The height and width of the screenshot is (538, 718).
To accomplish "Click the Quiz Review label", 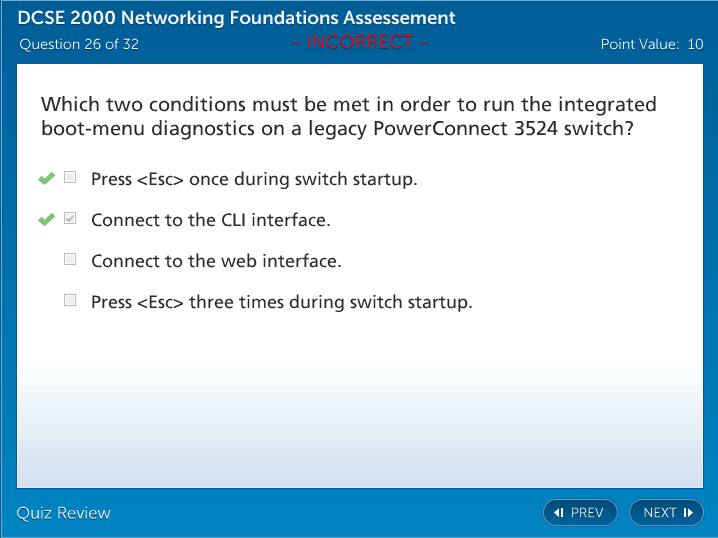I will [64, 513].
